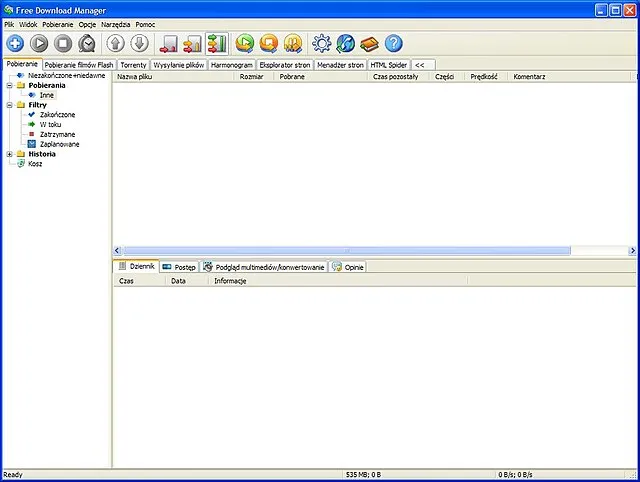The width and height of the screenshot is (640, 482).
Task: Collapse the Filtry tree folder
Action: (x=9, y=105)
